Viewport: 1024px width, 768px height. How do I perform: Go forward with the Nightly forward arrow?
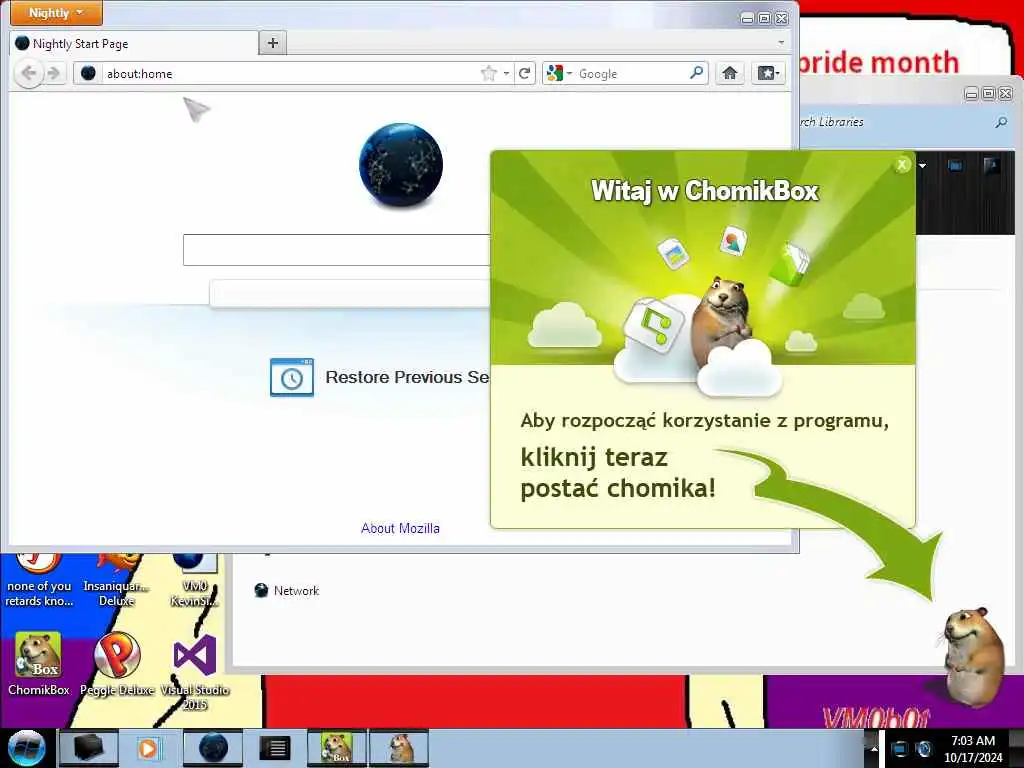[x=54, y=73]
